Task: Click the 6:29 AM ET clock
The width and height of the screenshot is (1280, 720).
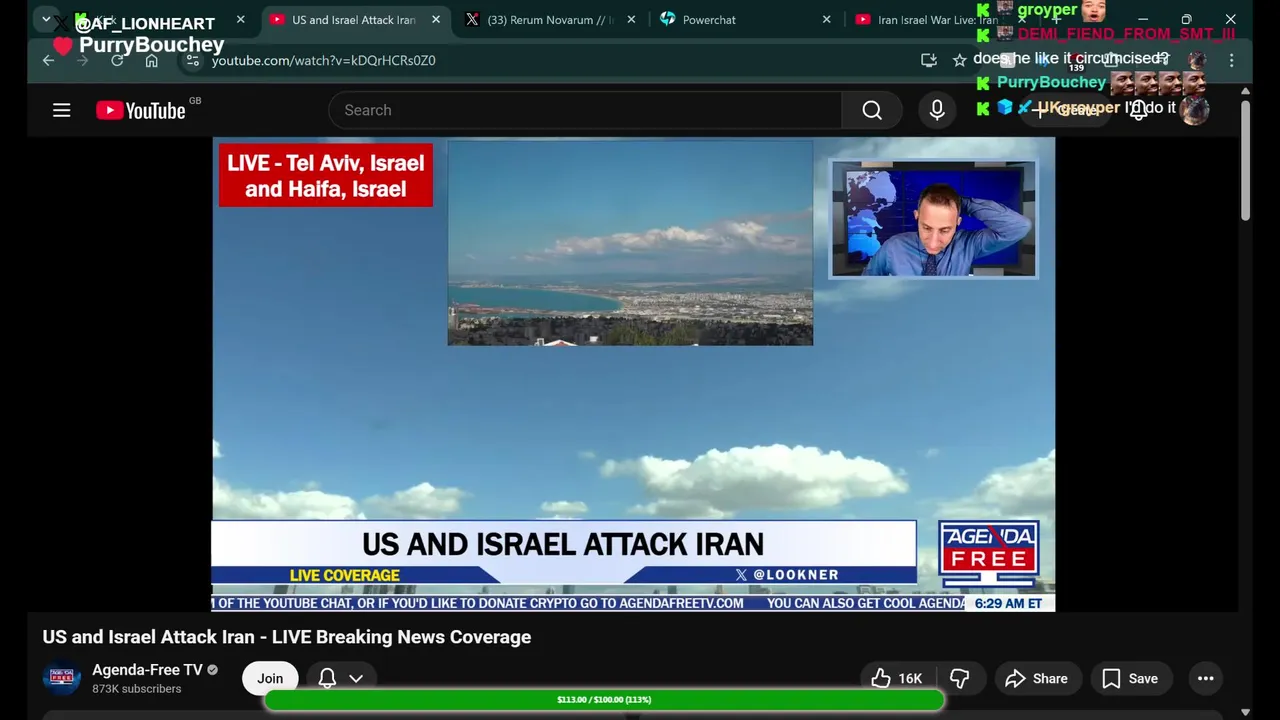Action: (x=1008, y=603)
